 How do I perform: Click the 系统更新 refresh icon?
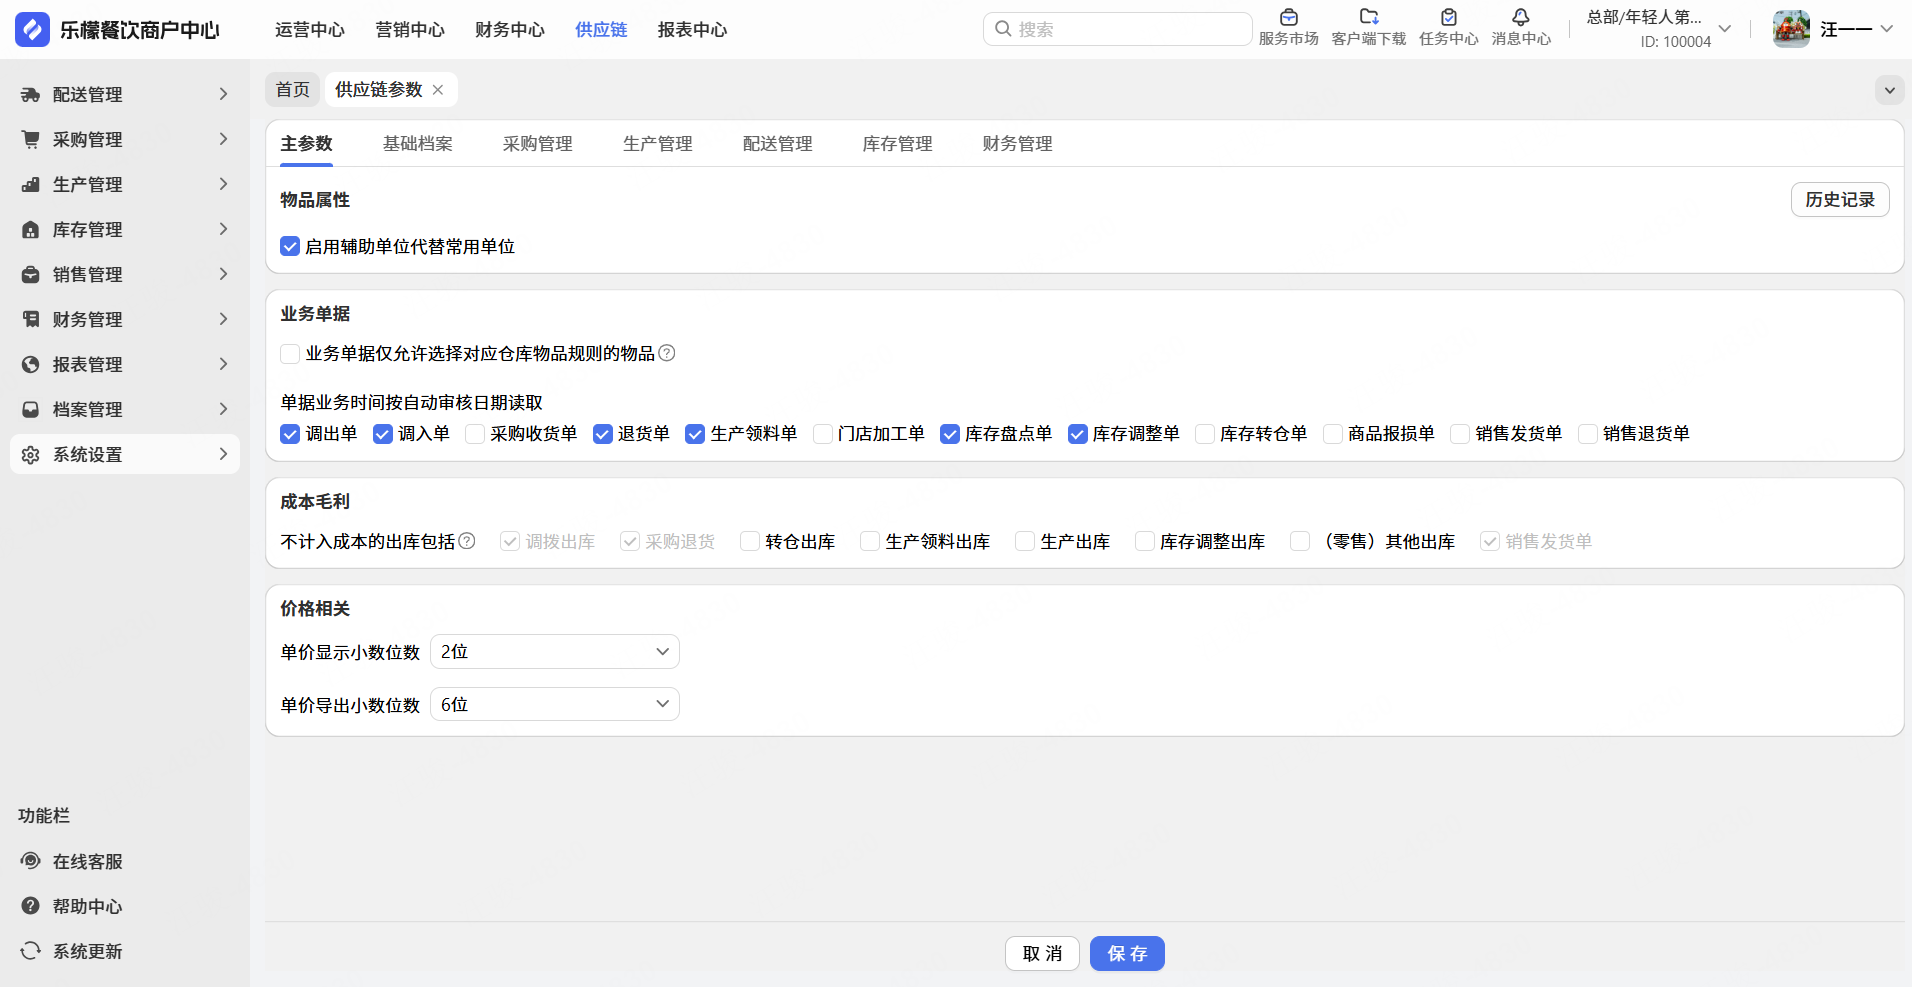point(31,951)
